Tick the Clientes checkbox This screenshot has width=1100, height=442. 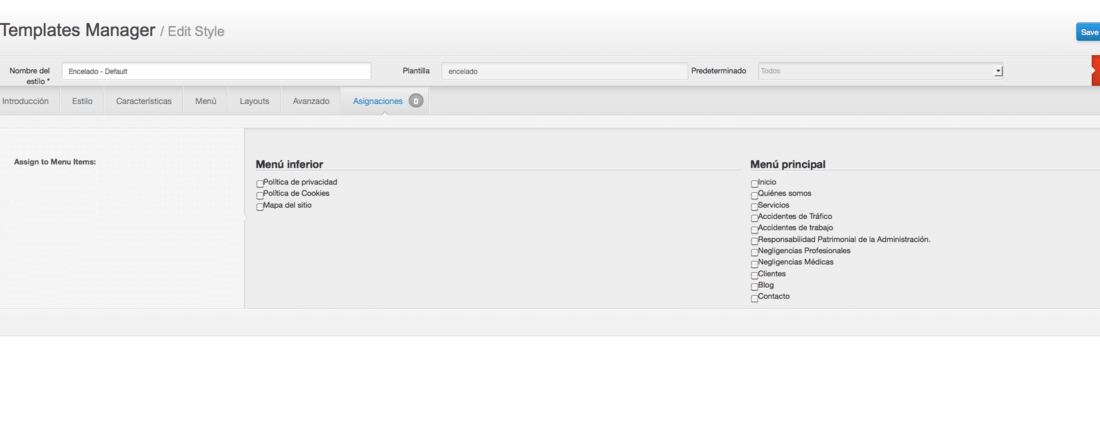[x=755, y=276]
